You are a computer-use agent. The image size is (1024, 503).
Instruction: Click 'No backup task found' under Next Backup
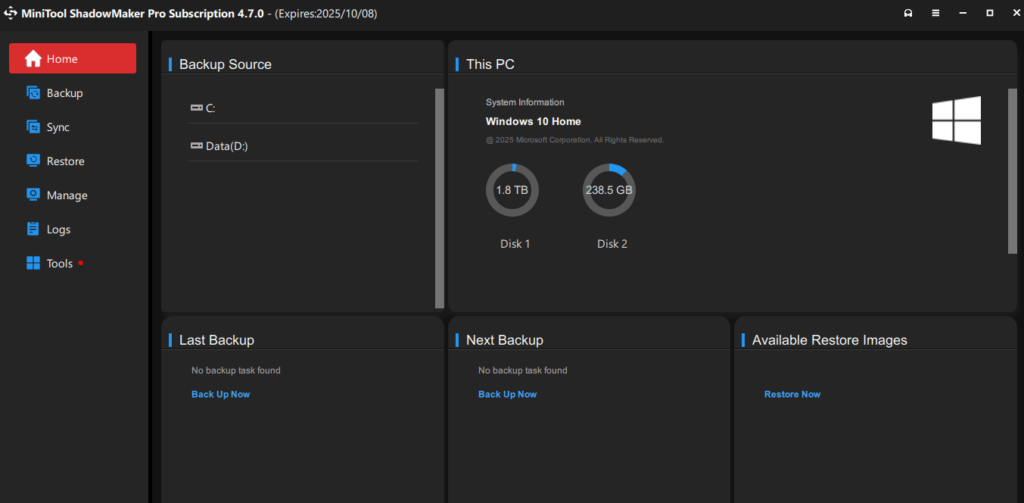coord(522,370)
